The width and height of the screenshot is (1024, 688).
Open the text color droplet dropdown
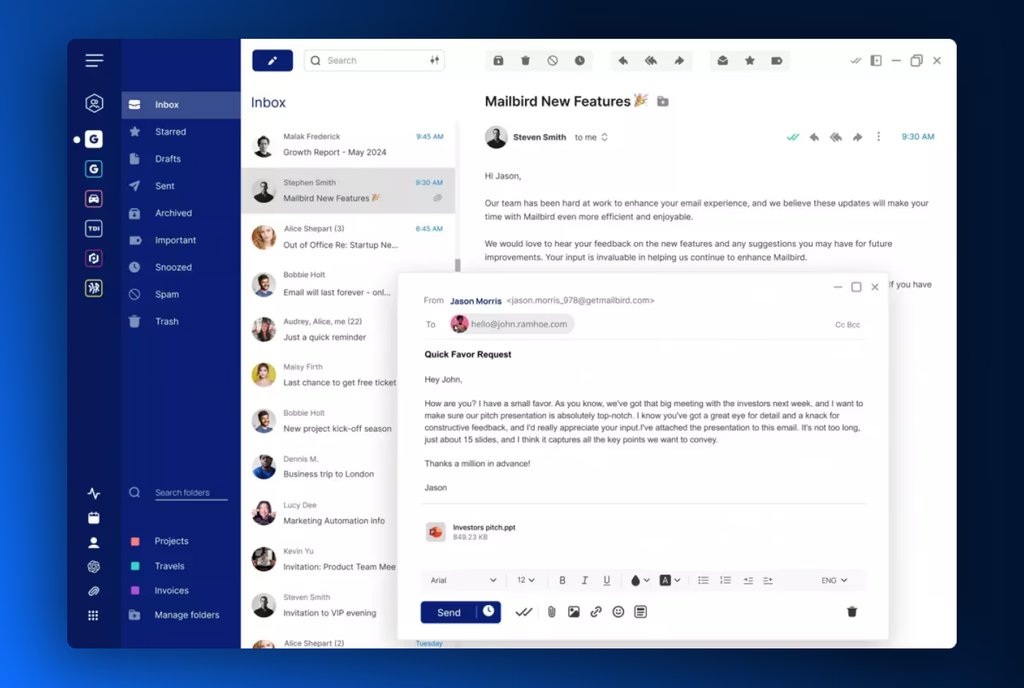640,580
